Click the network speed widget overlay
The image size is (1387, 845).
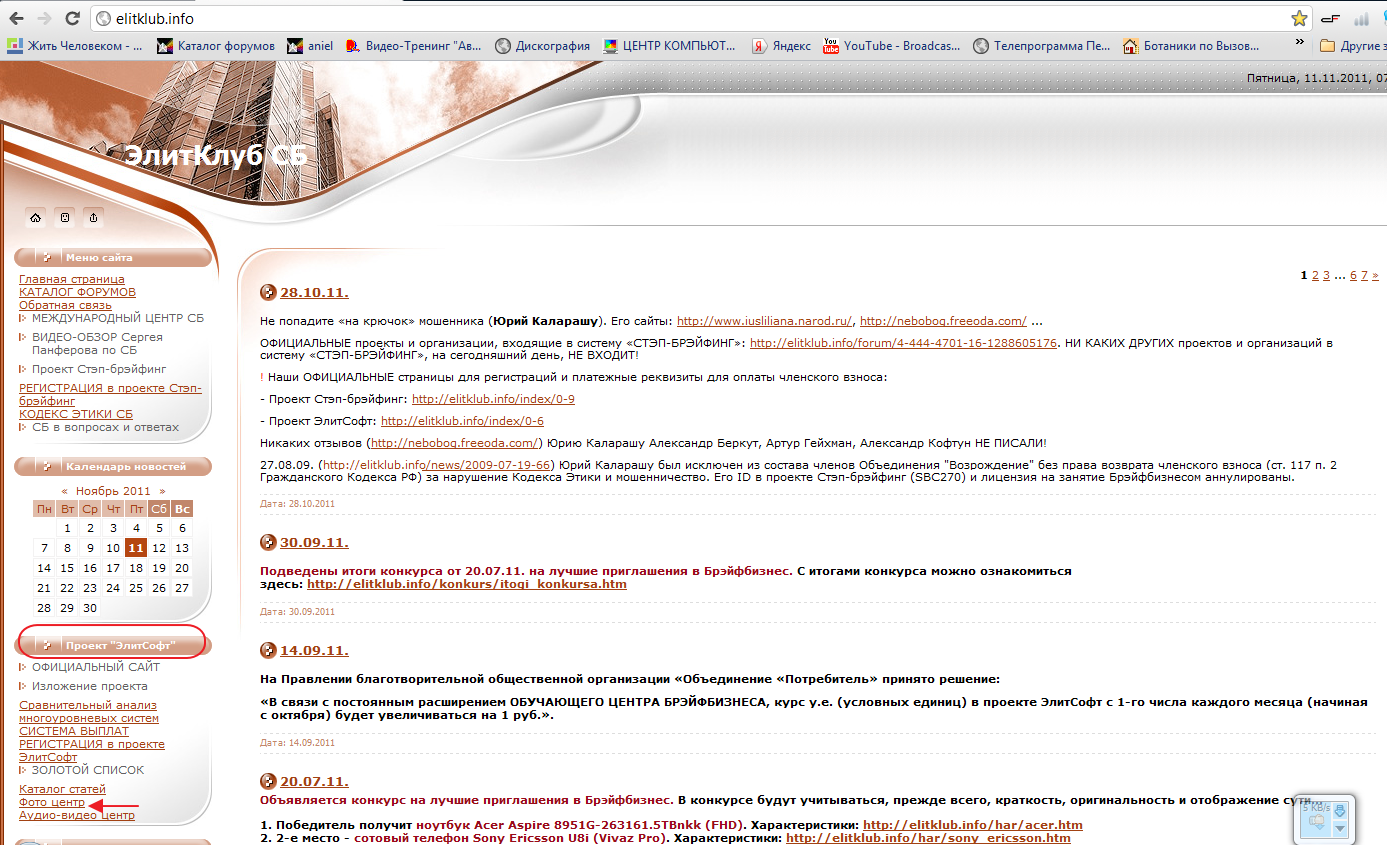click(1326, 818)
